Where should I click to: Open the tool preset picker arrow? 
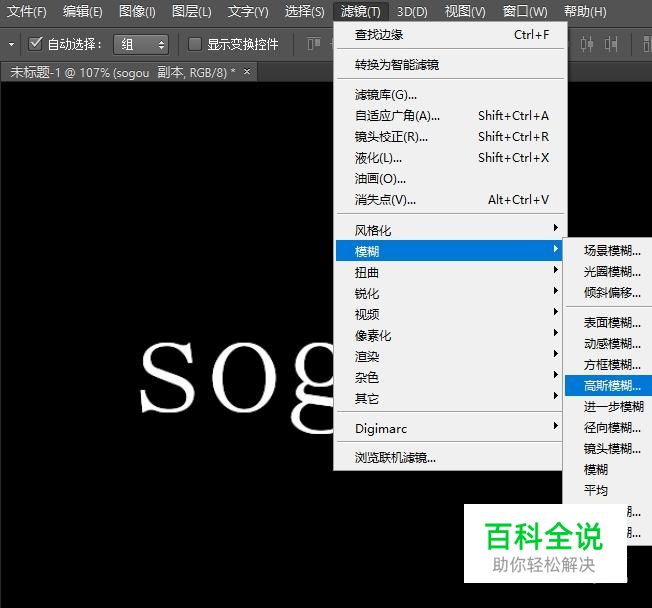pyautogui.click(x=11, y=44)
